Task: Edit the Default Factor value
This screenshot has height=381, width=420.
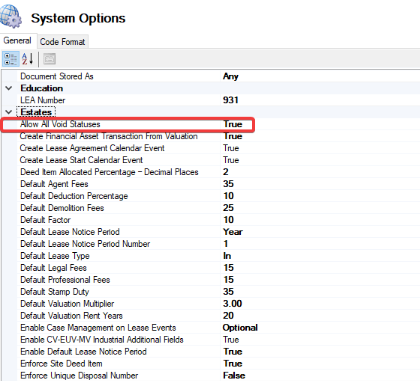Action: click(x=228, y=220)
